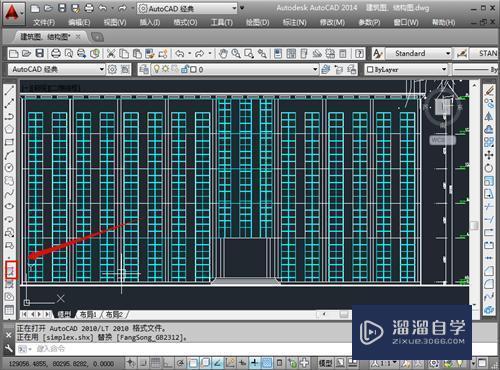Open the 视图(V) menu
The image size is (500, 370).
click(x=115, y=23)
